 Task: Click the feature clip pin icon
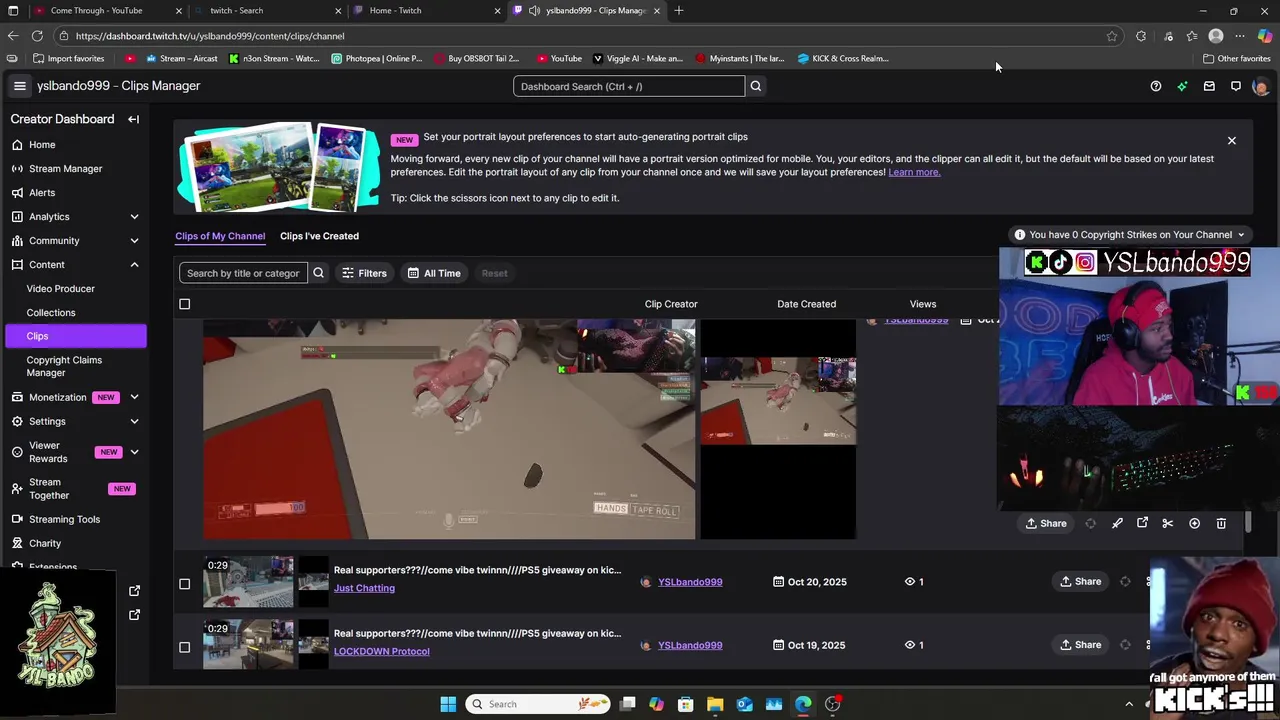pos(1117,523)
